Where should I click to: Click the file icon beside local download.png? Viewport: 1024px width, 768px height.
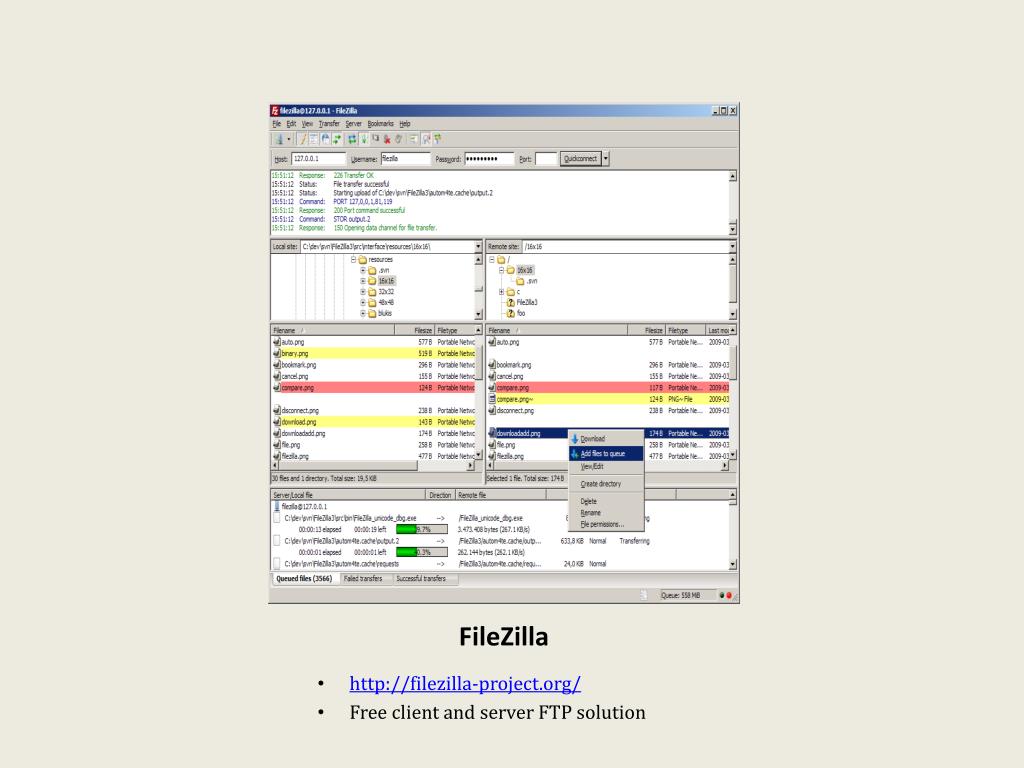pyautogui.click(x=277, y=422)
